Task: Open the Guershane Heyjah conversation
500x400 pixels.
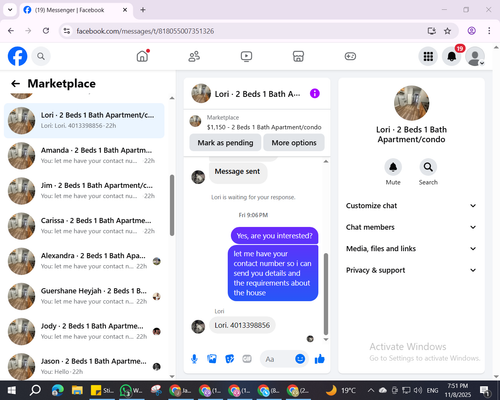Action: [x=84, y=296]
